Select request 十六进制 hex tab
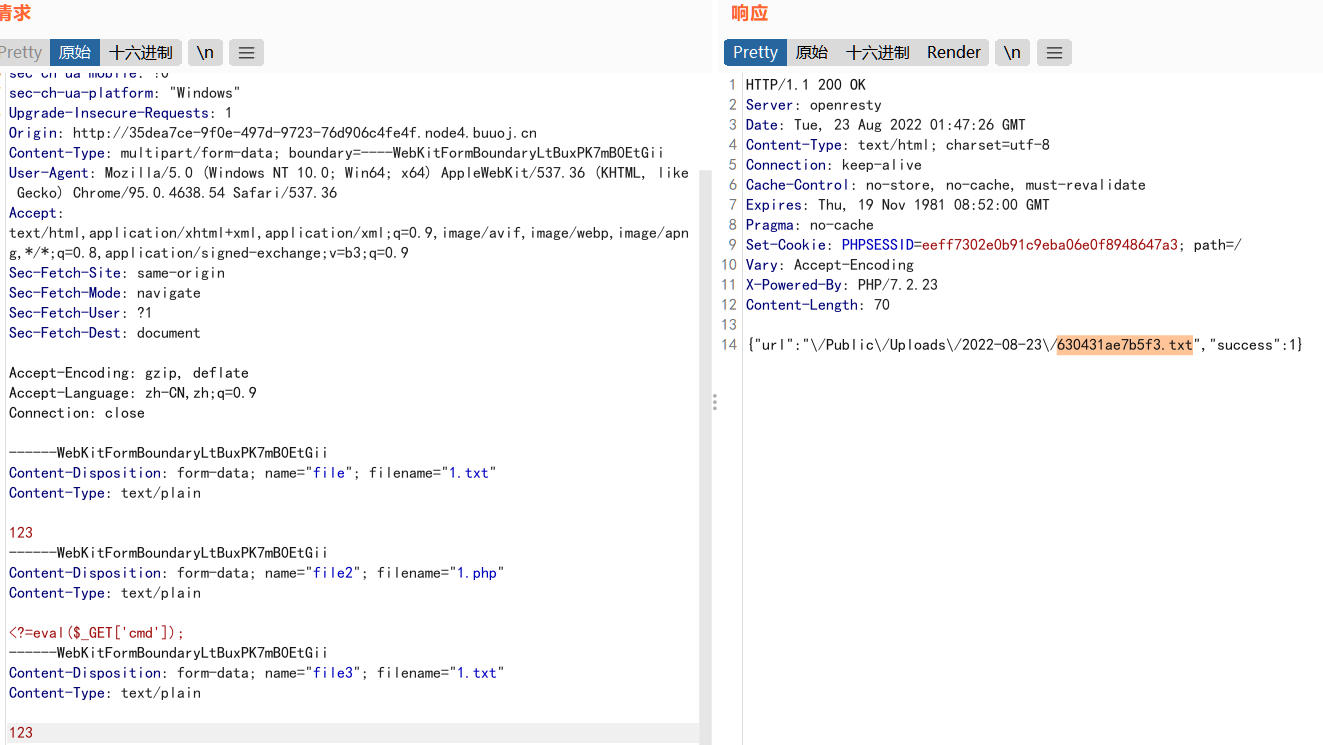The height and width of the screenshot is (745, 1323). [141, 53]
